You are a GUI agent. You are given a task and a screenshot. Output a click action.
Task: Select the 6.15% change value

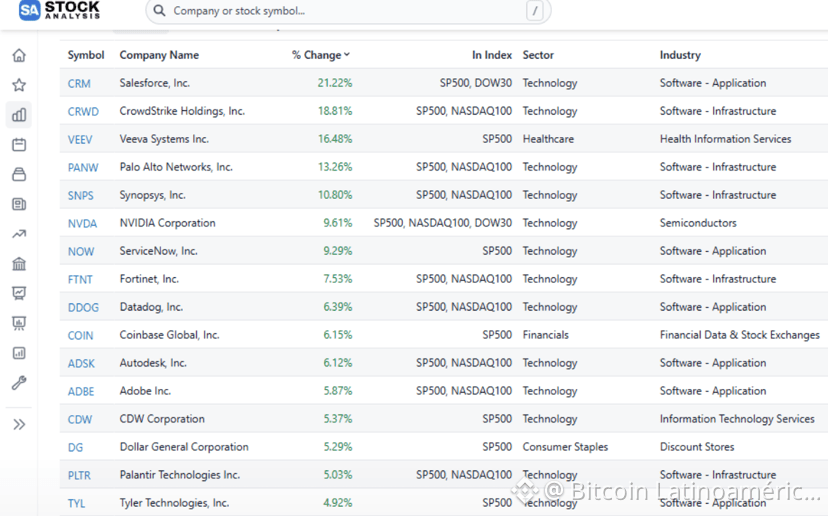(x=338, y=335)
